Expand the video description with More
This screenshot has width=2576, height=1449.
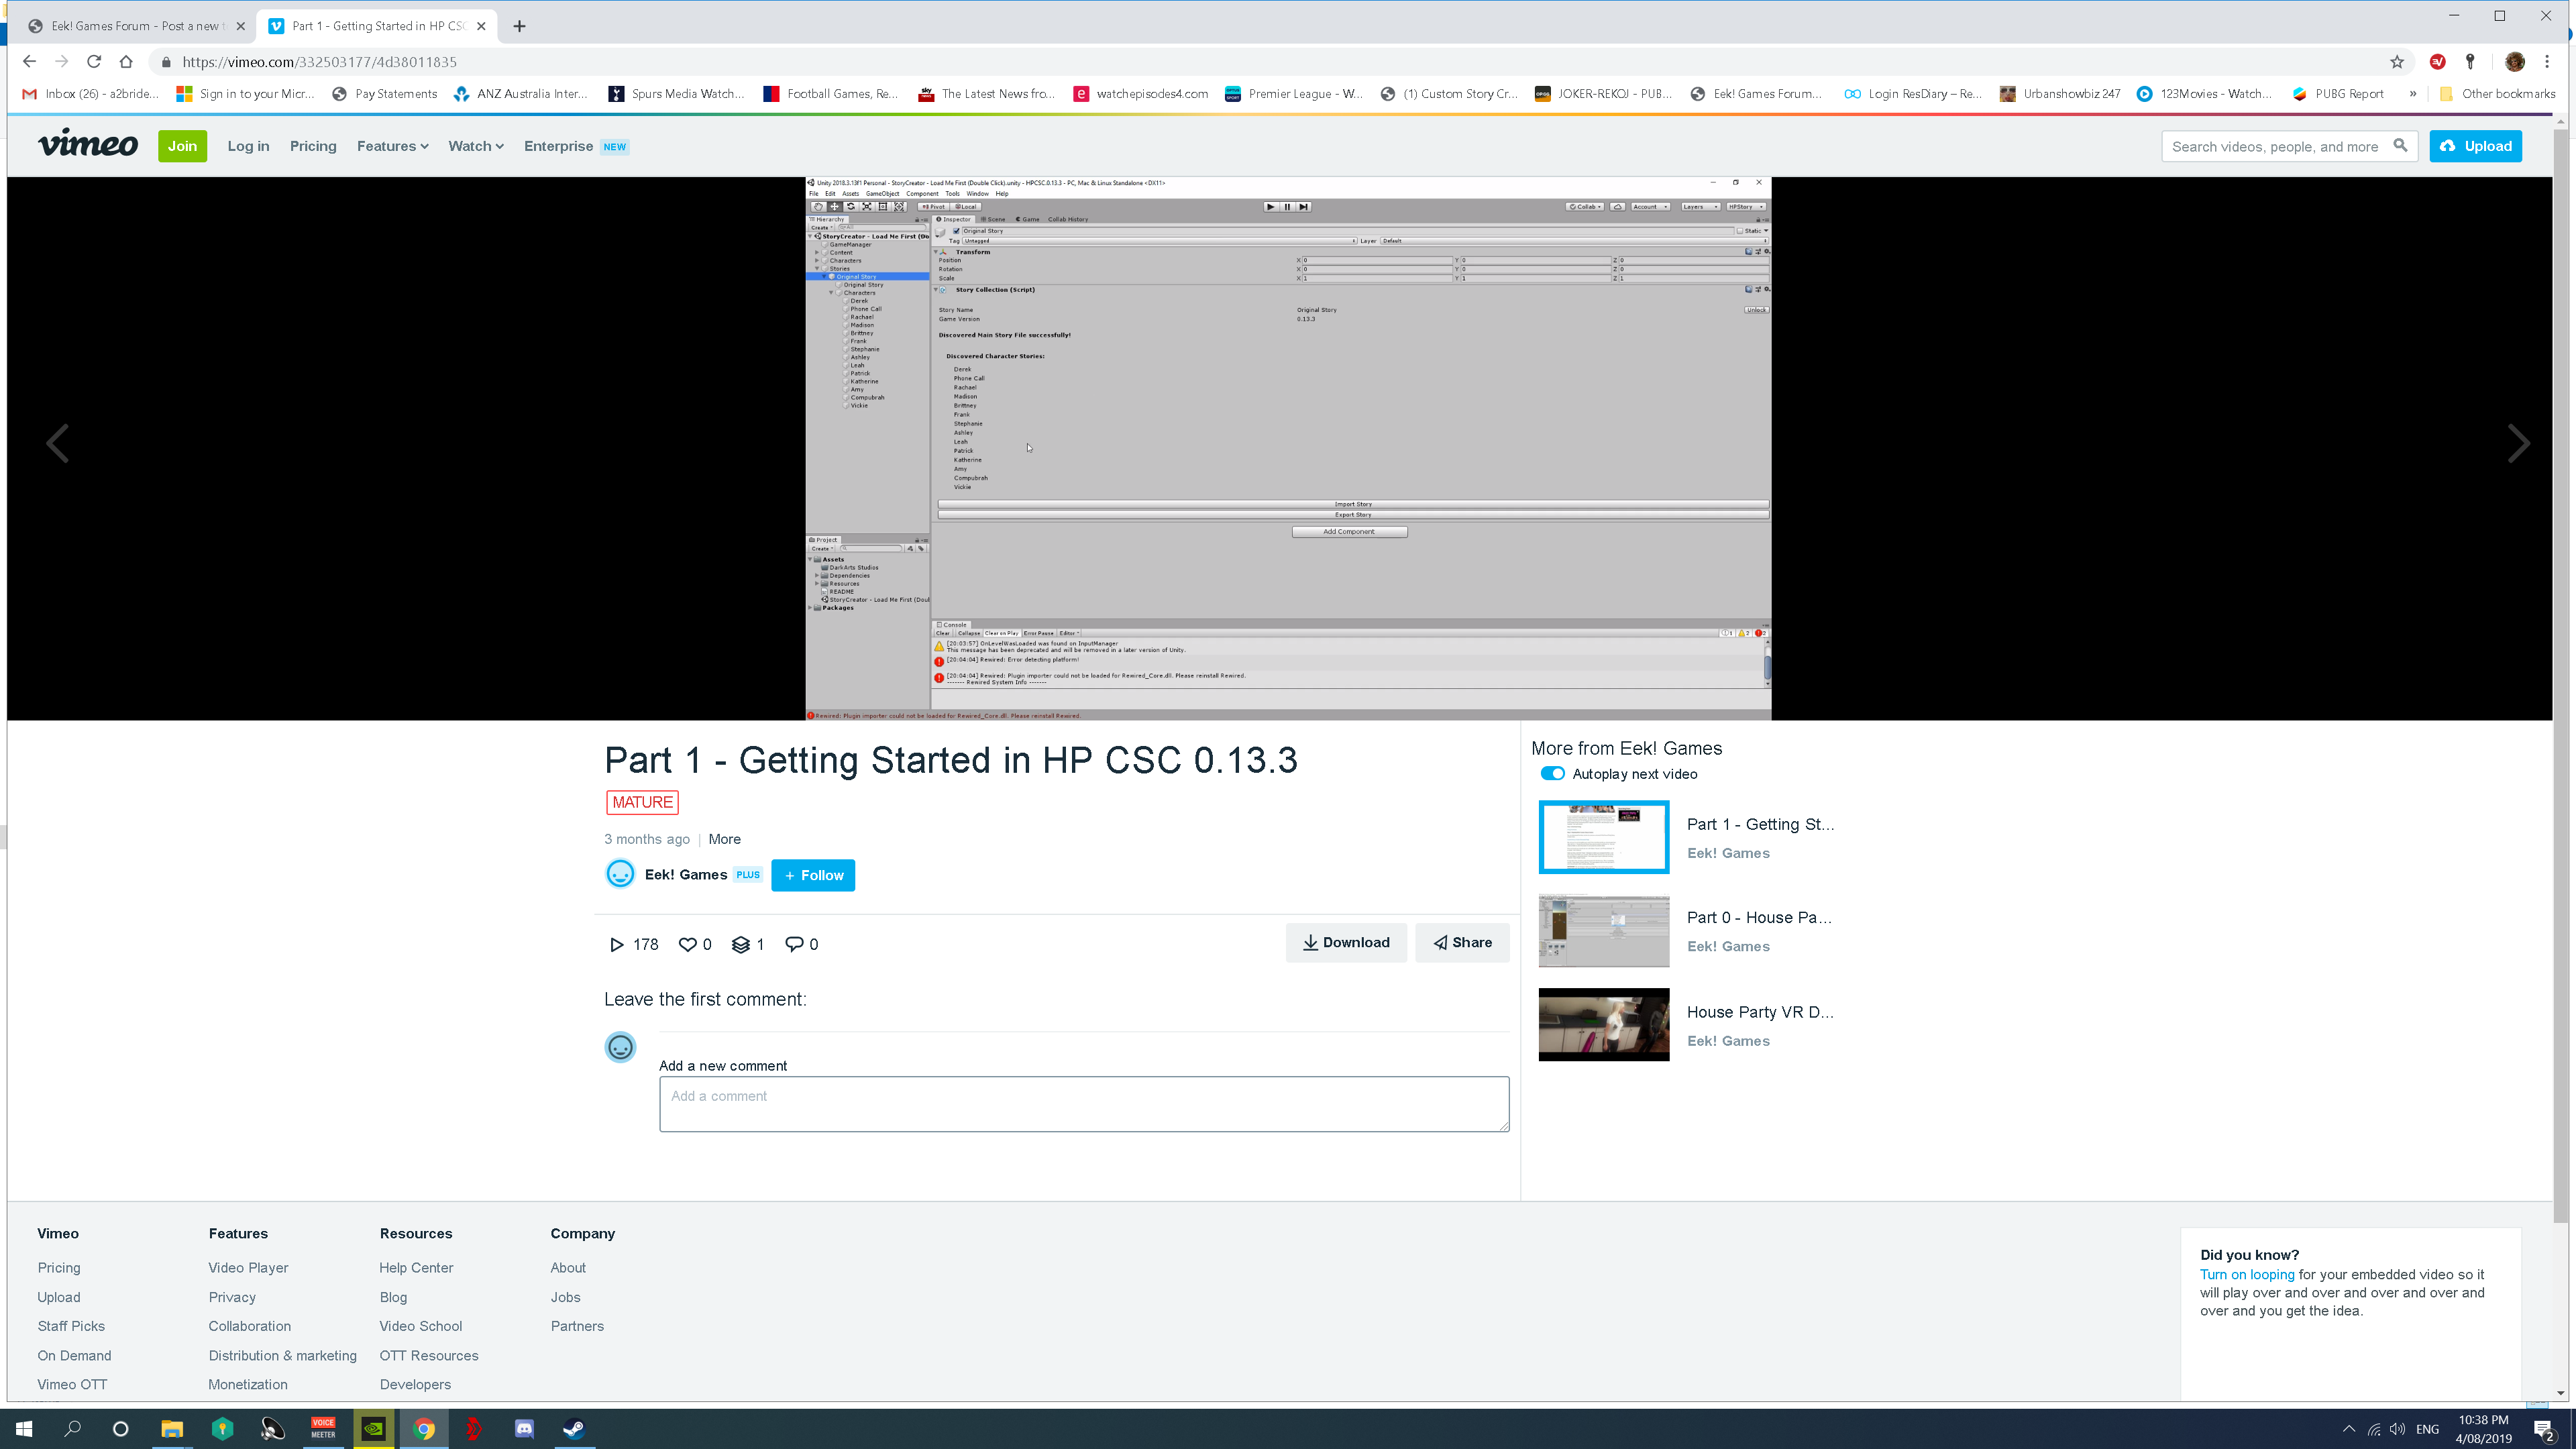pyautogui.click(x=724, y=838)
